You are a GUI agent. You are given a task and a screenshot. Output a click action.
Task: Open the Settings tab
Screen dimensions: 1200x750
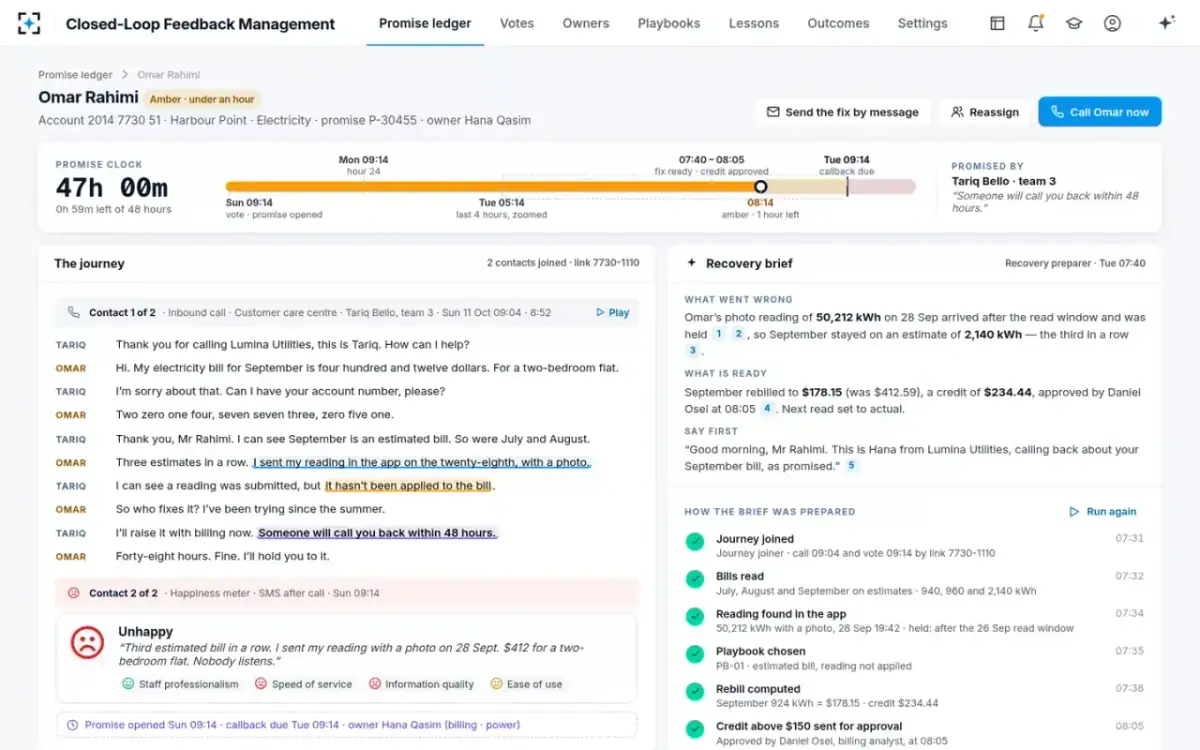tap(922, 23)
